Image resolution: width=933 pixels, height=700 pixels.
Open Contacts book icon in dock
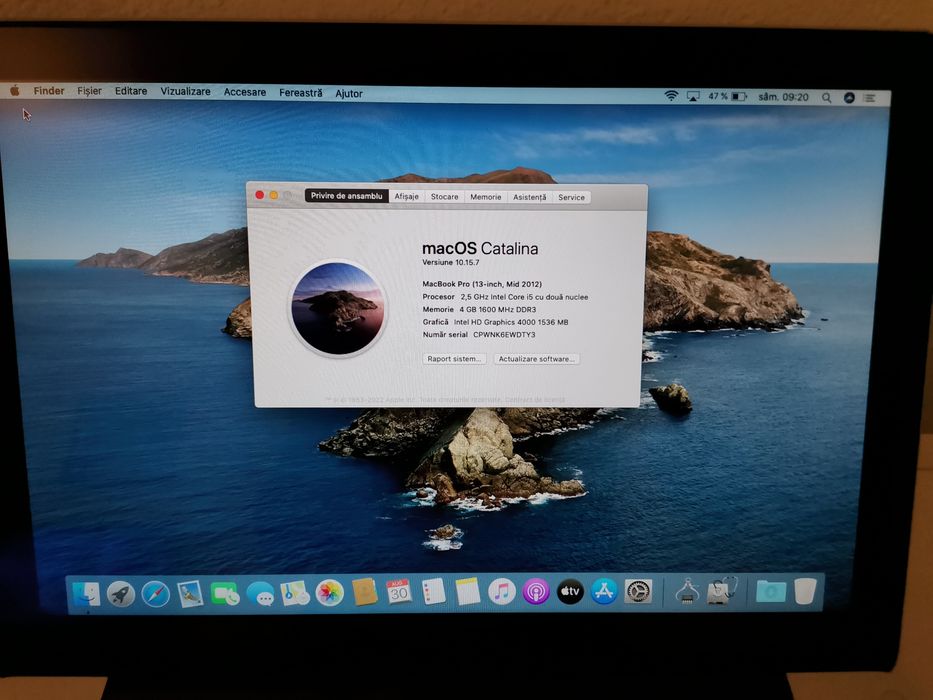[x=364, y=592]
